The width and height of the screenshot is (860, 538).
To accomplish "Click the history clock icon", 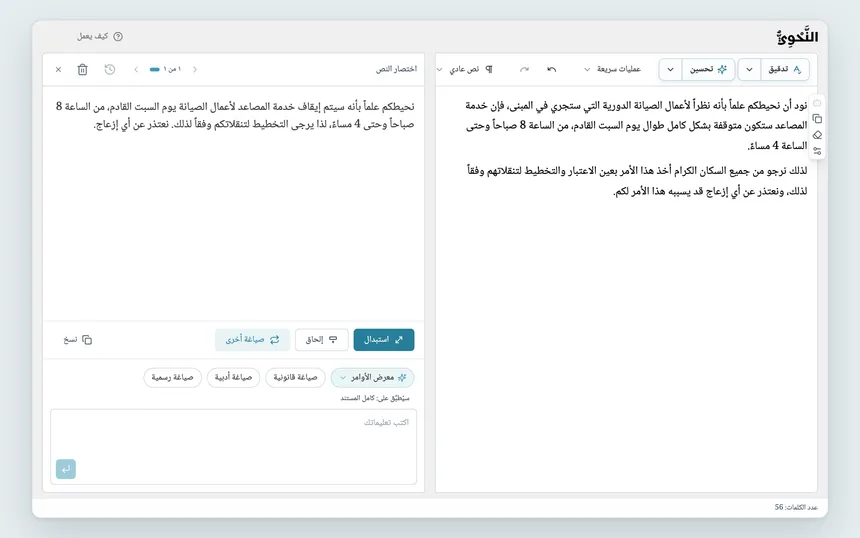I will pos(110,70).
